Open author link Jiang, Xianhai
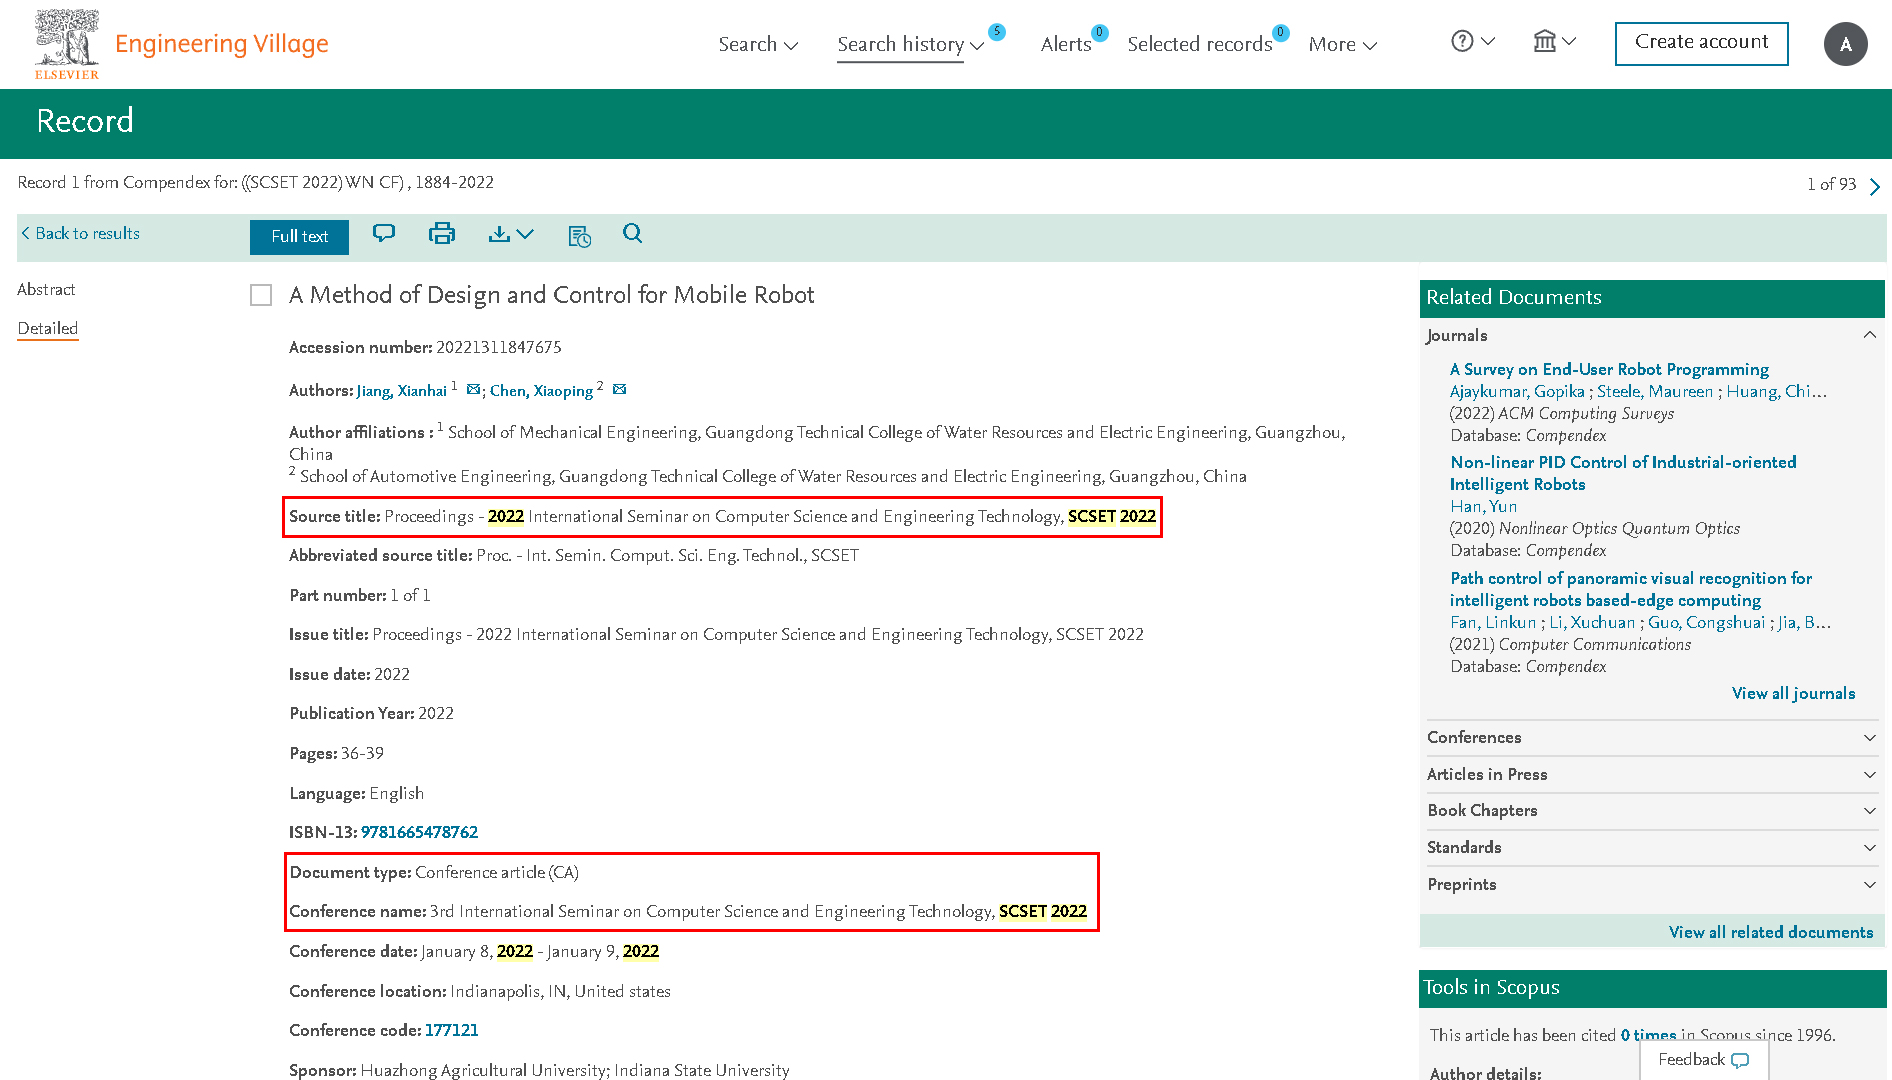This screenshot has height=1080, width=1892. click(401, 391)
